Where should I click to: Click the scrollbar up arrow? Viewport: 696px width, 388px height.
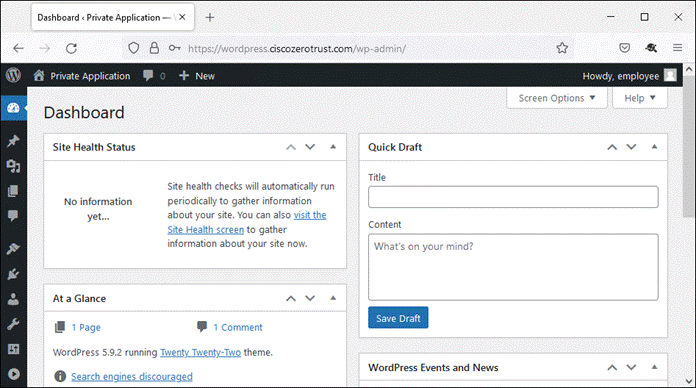688,69
